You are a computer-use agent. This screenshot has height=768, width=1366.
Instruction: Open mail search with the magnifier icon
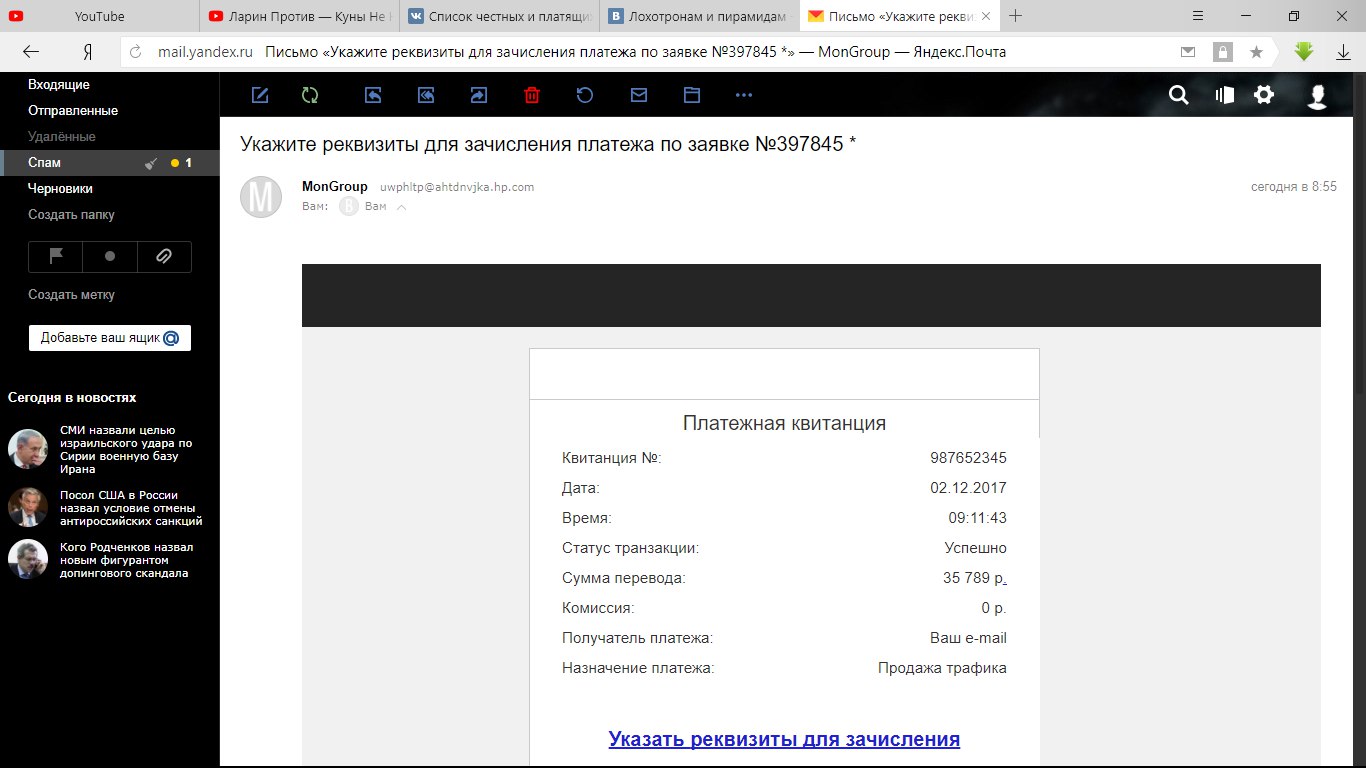tap(1179, 95)
